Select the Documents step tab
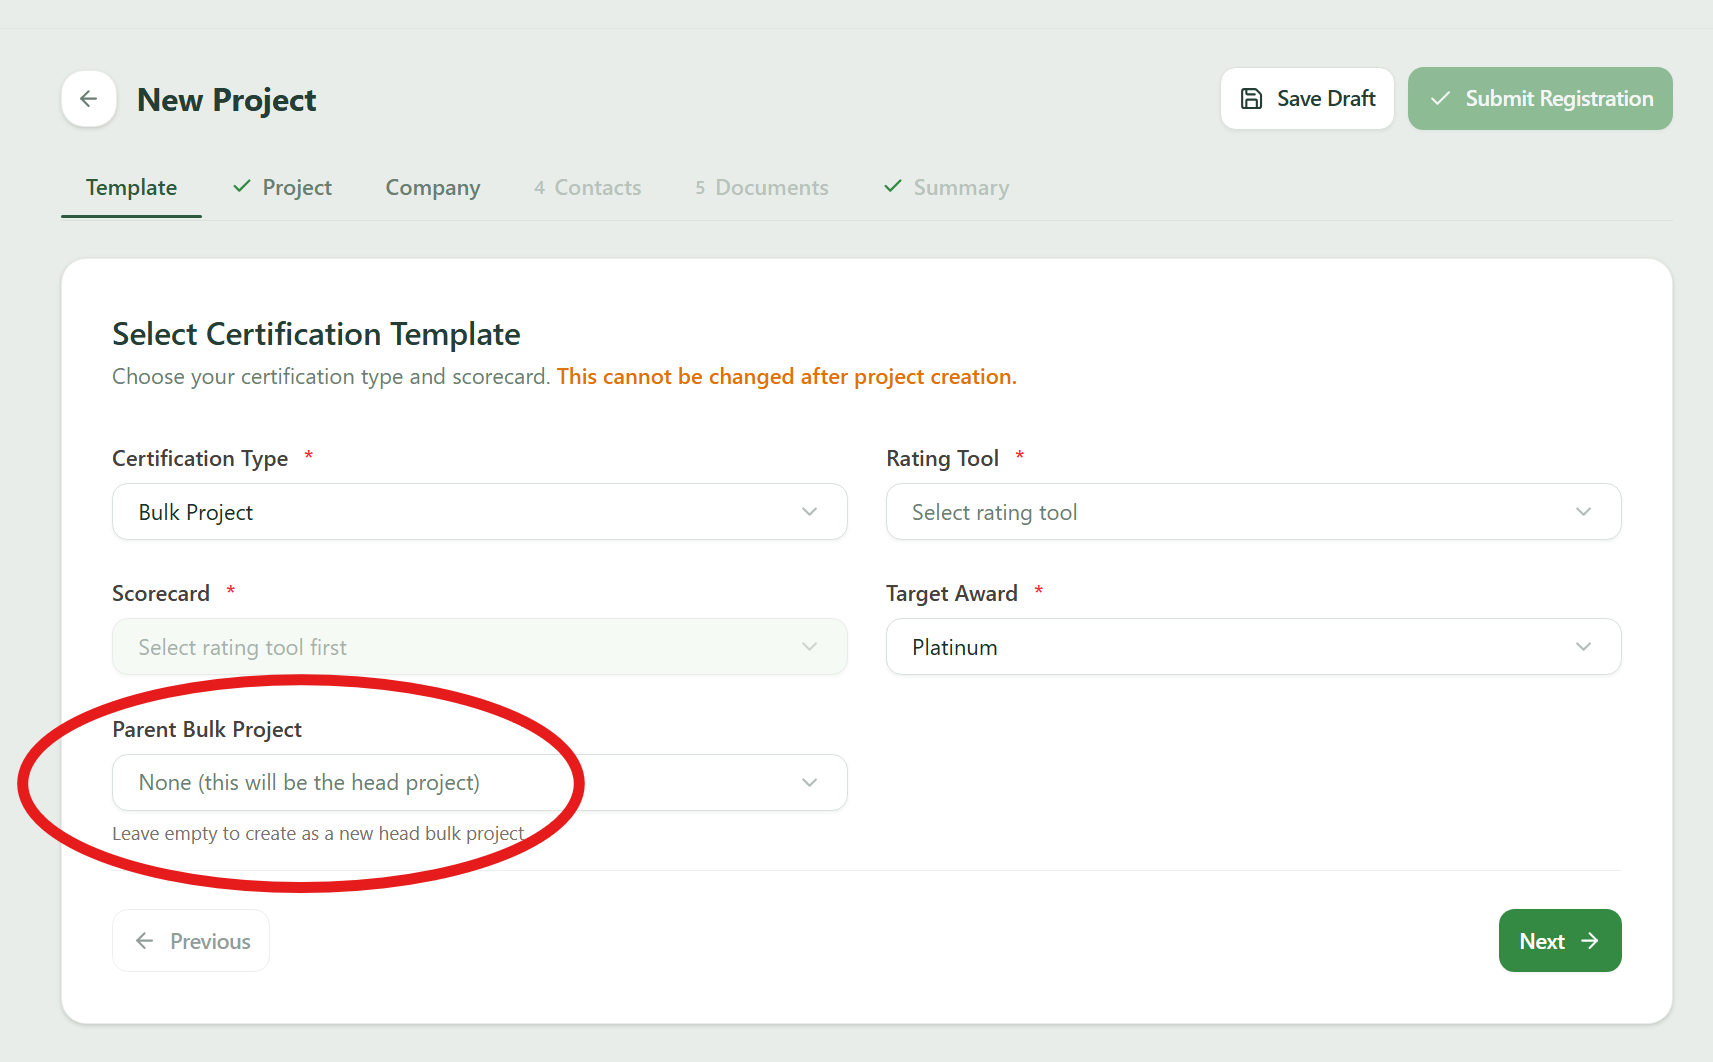Screen dimensions: 1713x1062 [762, 188]
